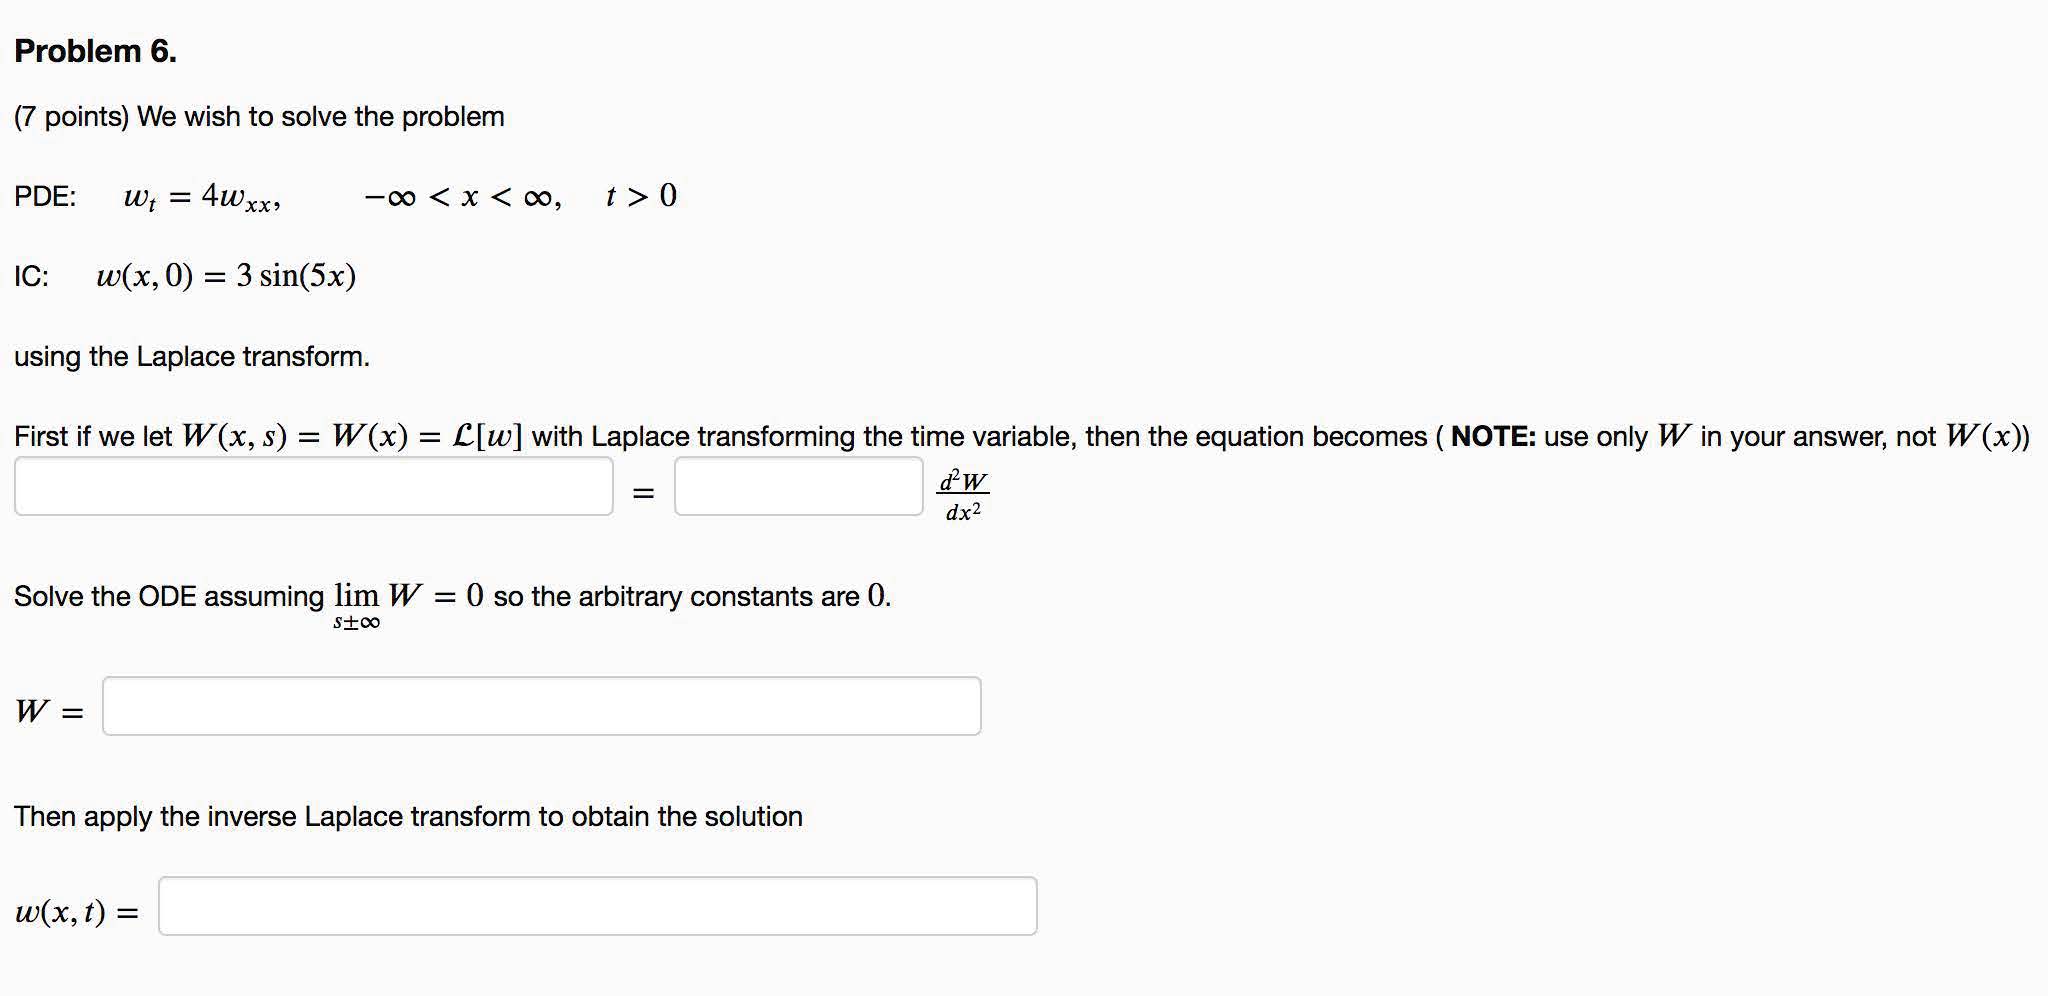Viewport: 2048px width, 996px height.
Task: Click the 'Problem 6.' heading
Action: click(96, 51)
